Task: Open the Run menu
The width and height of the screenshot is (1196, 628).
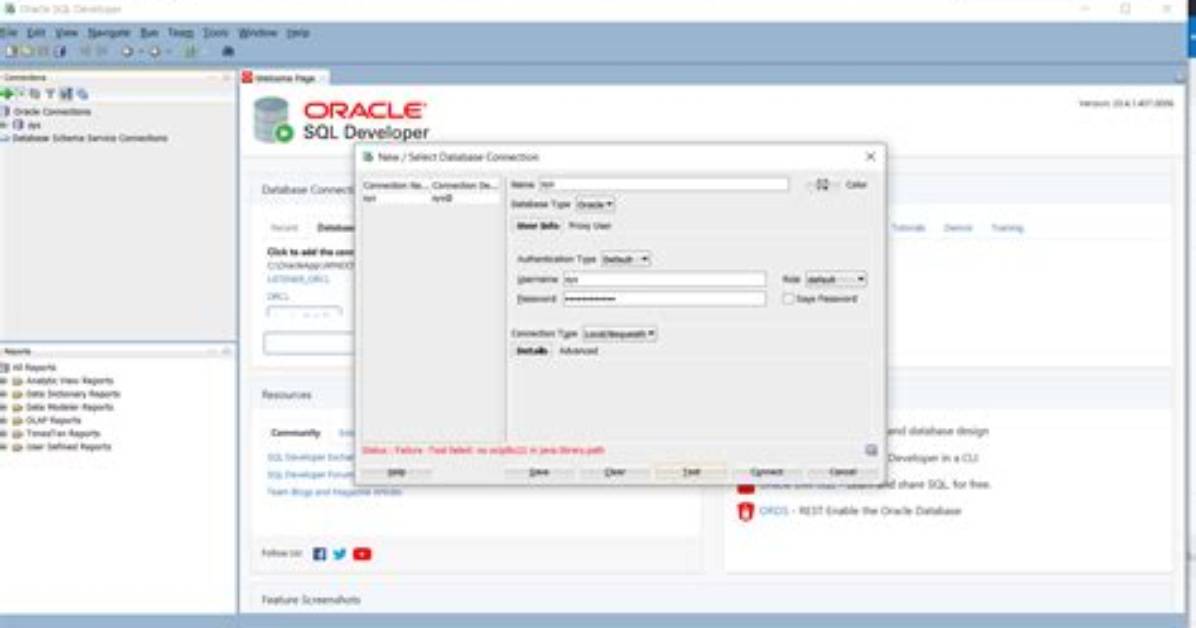Action: click(149, 33)
